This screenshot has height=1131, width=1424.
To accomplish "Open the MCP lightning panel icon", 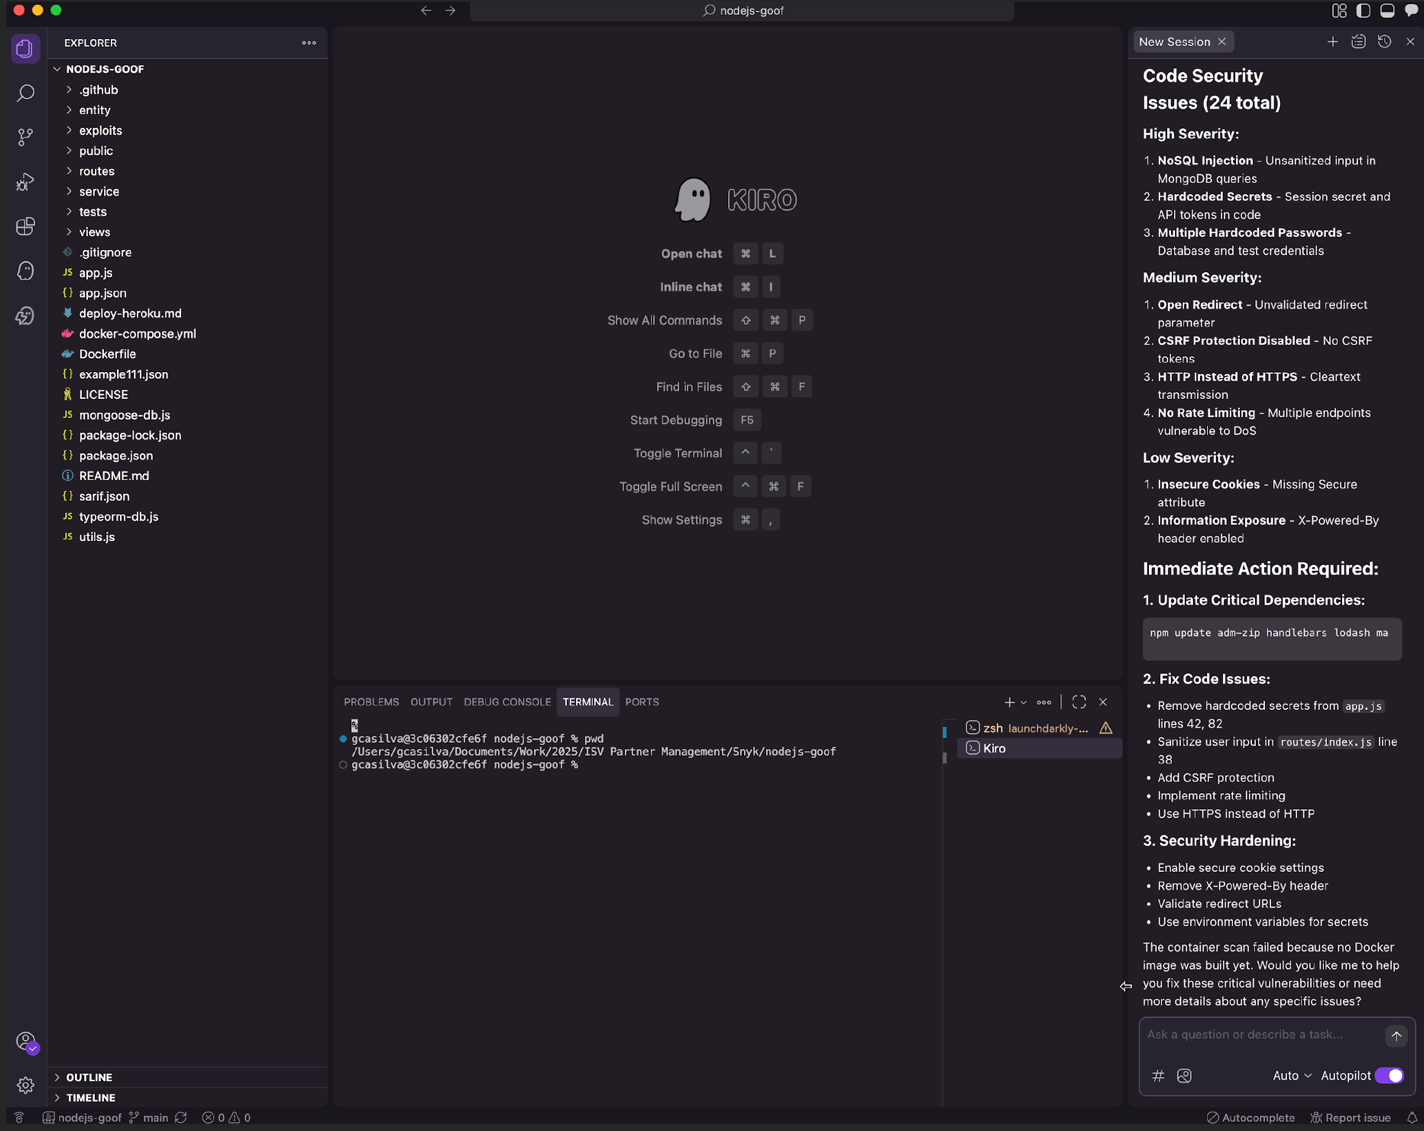I will click(25, 316).
